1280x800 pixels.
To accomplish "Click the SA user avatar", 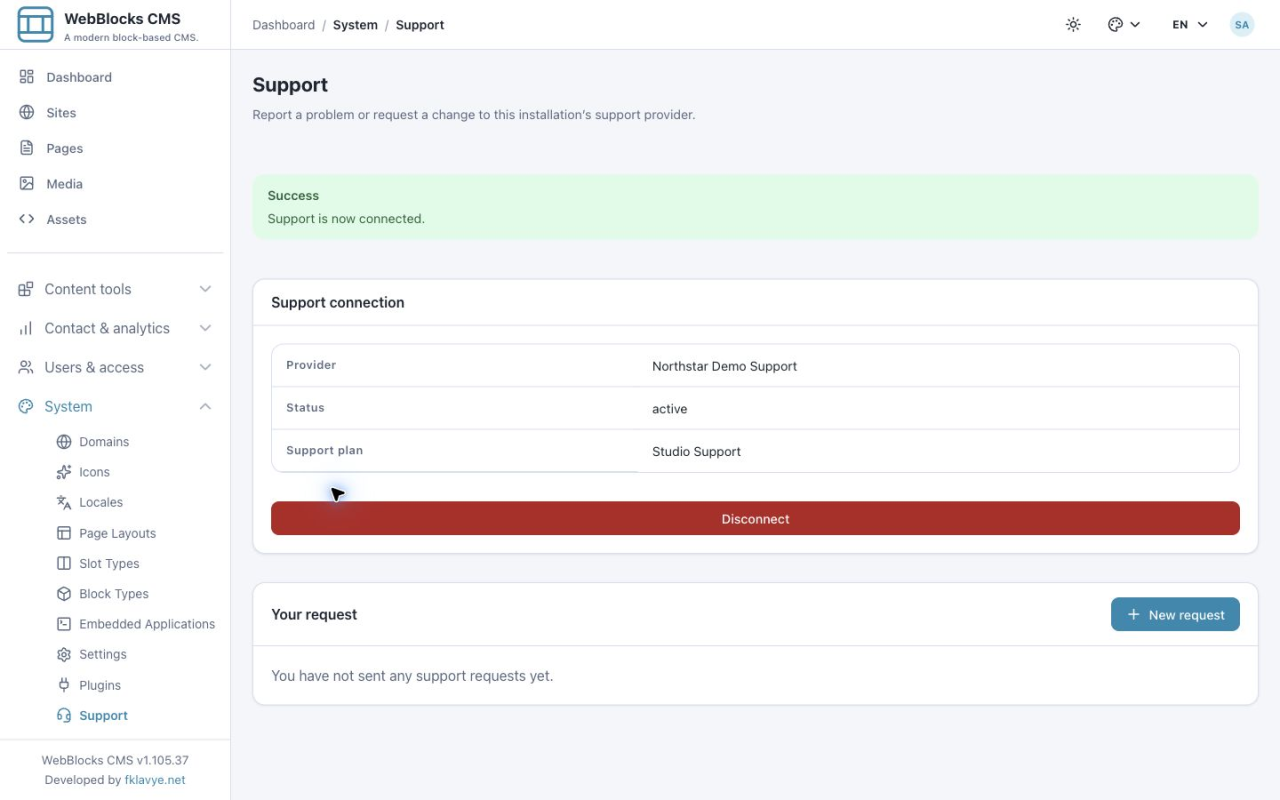I will [1242, 25].
